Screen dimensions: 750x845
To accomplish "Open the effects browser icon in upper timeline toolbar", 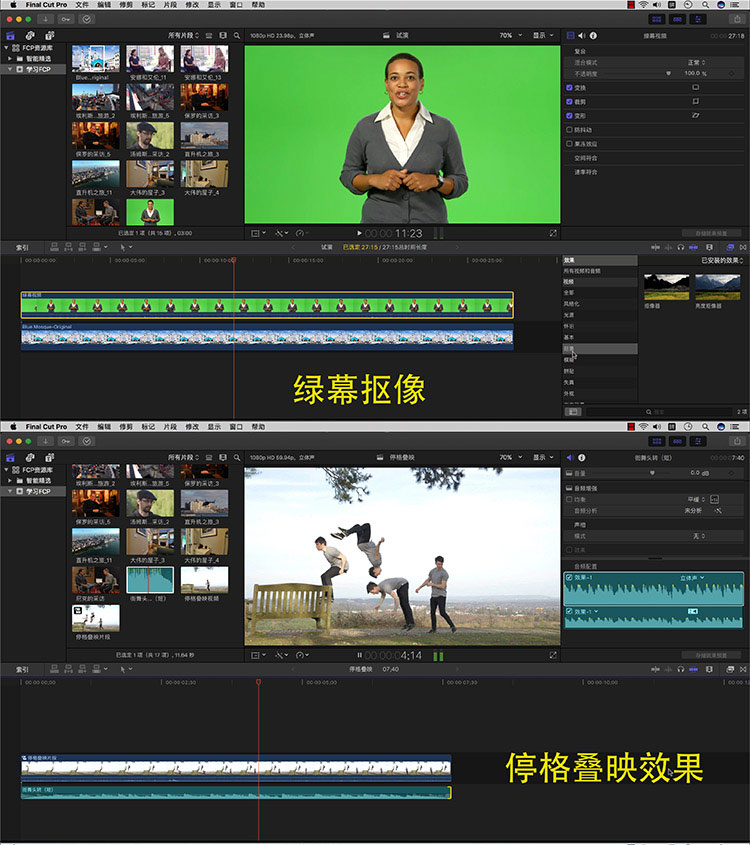I will [730, 247].
